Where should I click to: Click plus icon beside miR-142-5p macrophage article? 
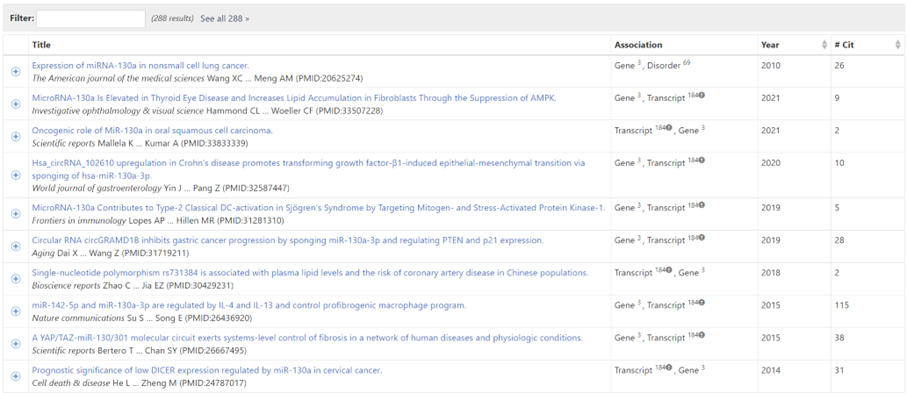pyautogui.click(x=16, y=311)
